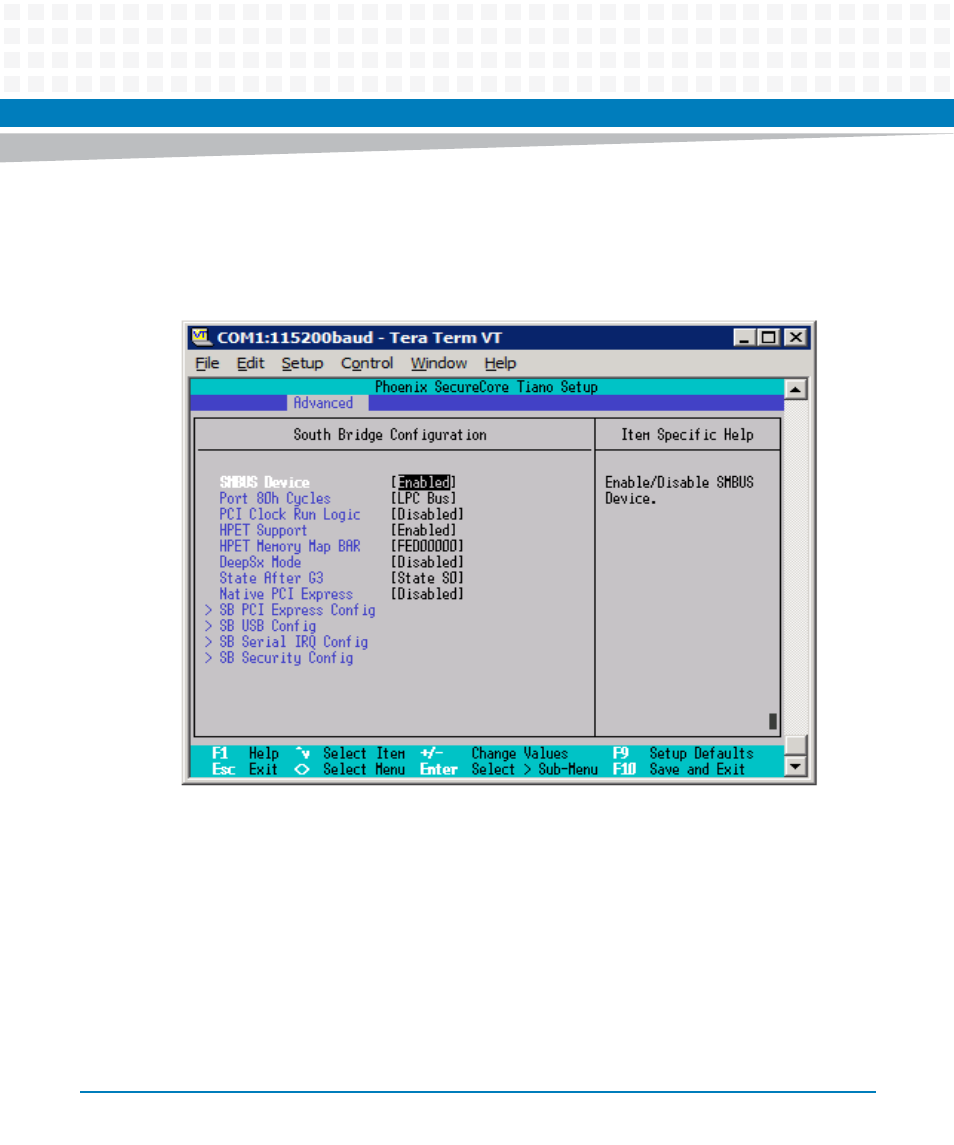
Task: Open the Control menu
Action: tap(367, 364)
